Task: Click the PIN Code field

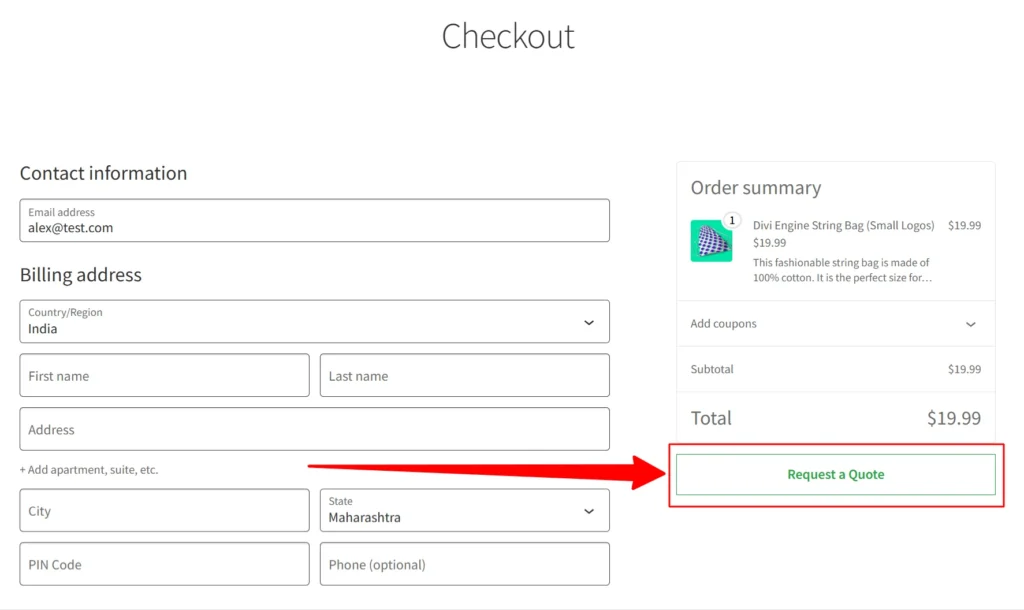Action: (x=164, y=564)
